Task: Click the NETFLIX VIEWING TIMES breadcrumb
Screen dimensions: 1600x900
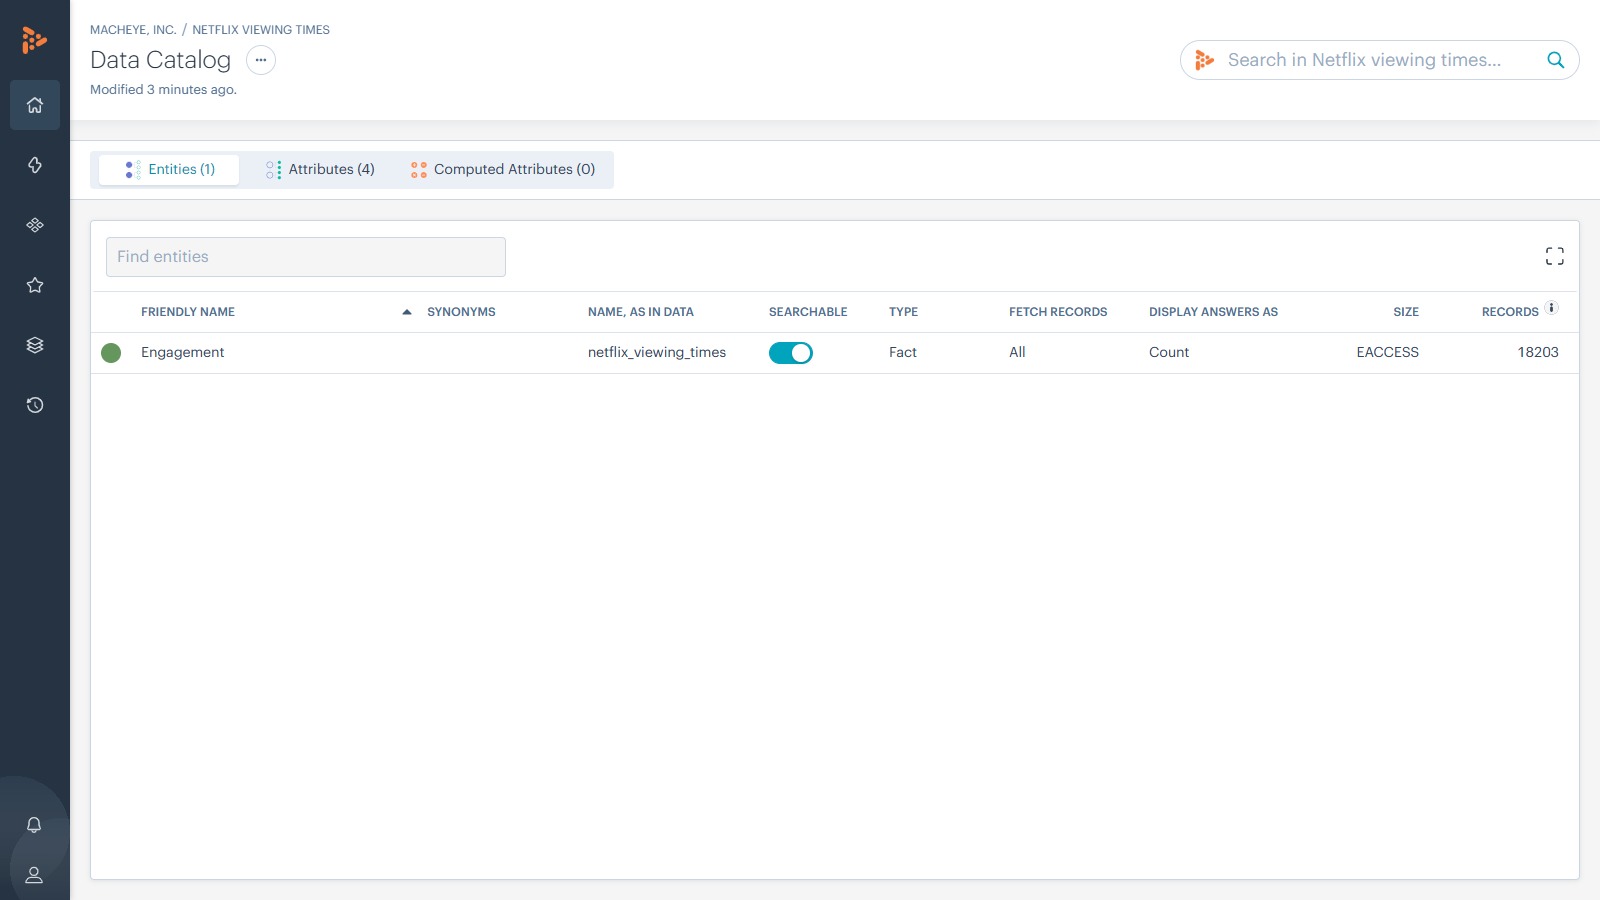Action: [x=261, y=30]
